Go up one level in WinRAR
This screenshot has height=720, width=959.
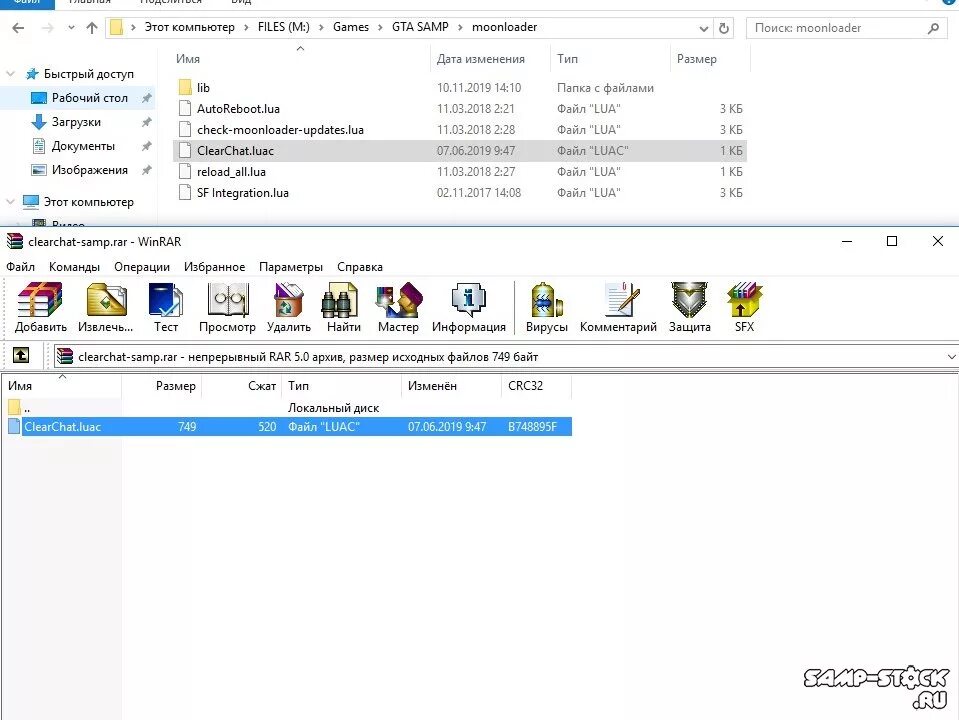coord(21,355)
